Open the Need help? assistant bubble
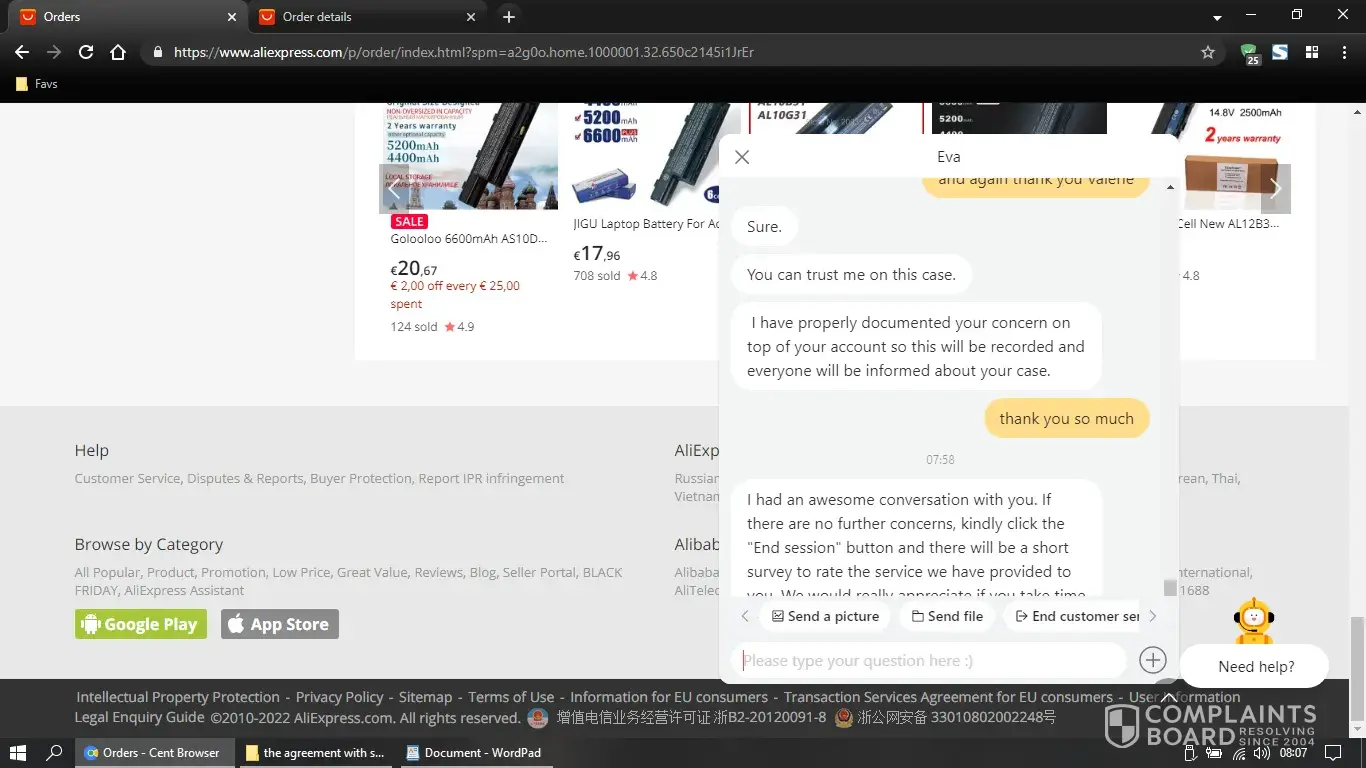Viewport: 1366px width, 768px height. point(1255,666)
